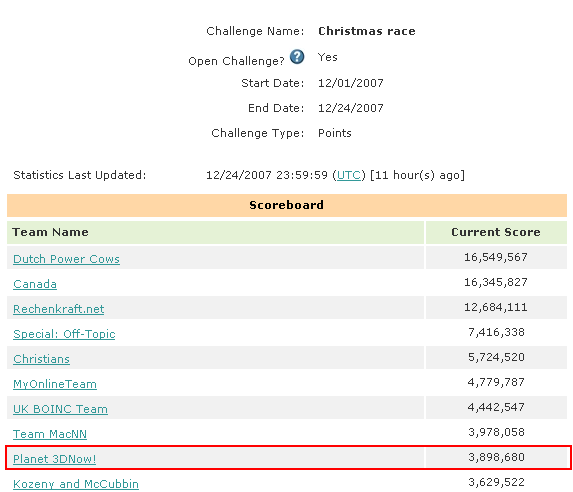The width and height of the screenshot is (573, 492).
Task: Open the UTC time zone link
Action: coord(349,175)
